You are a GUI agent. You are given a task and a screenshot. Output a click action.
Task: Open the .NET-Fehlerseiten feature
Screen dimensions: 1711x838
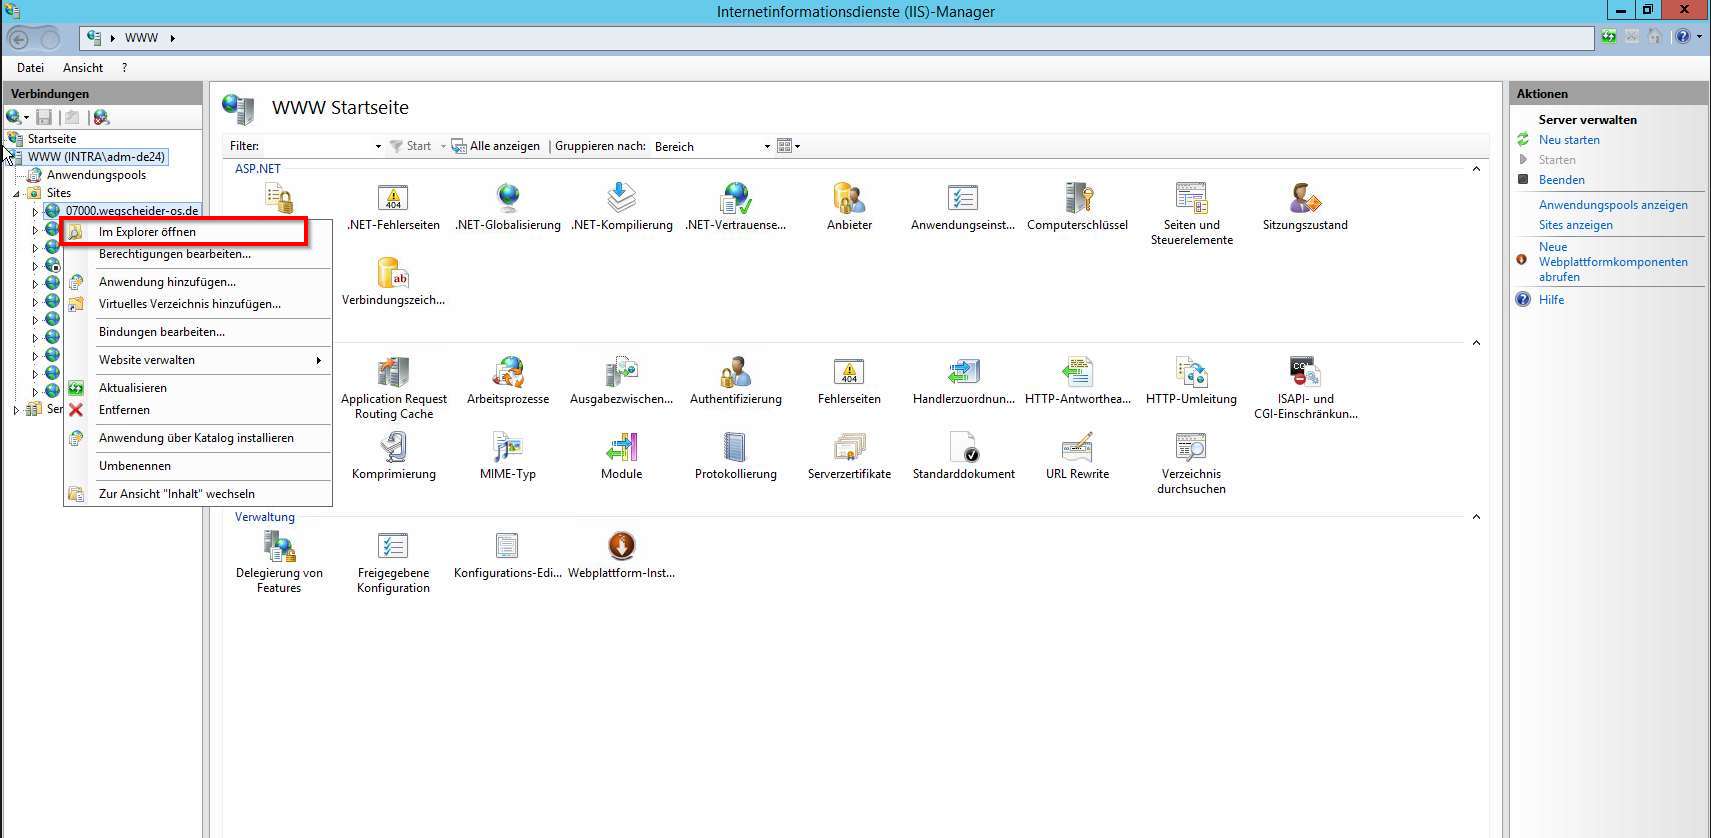(x=393, y=207)
